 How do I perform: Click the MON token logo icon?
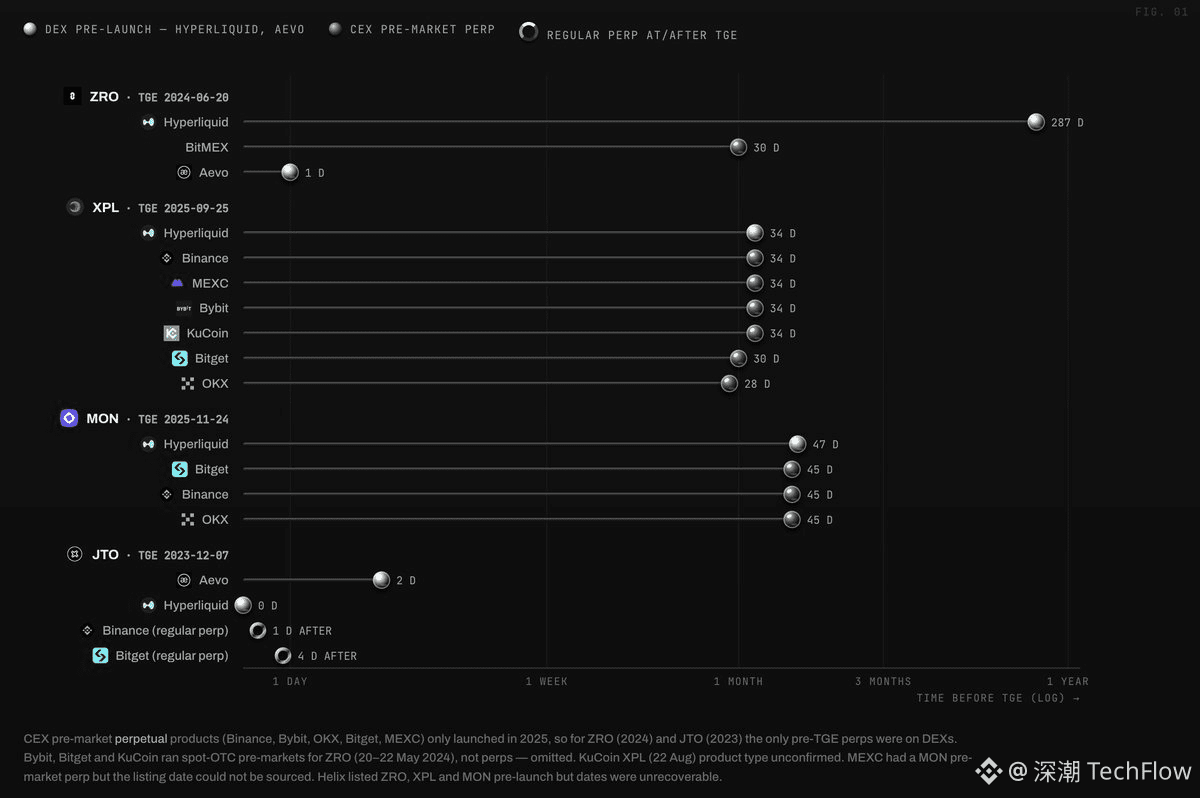coord(69,418)
